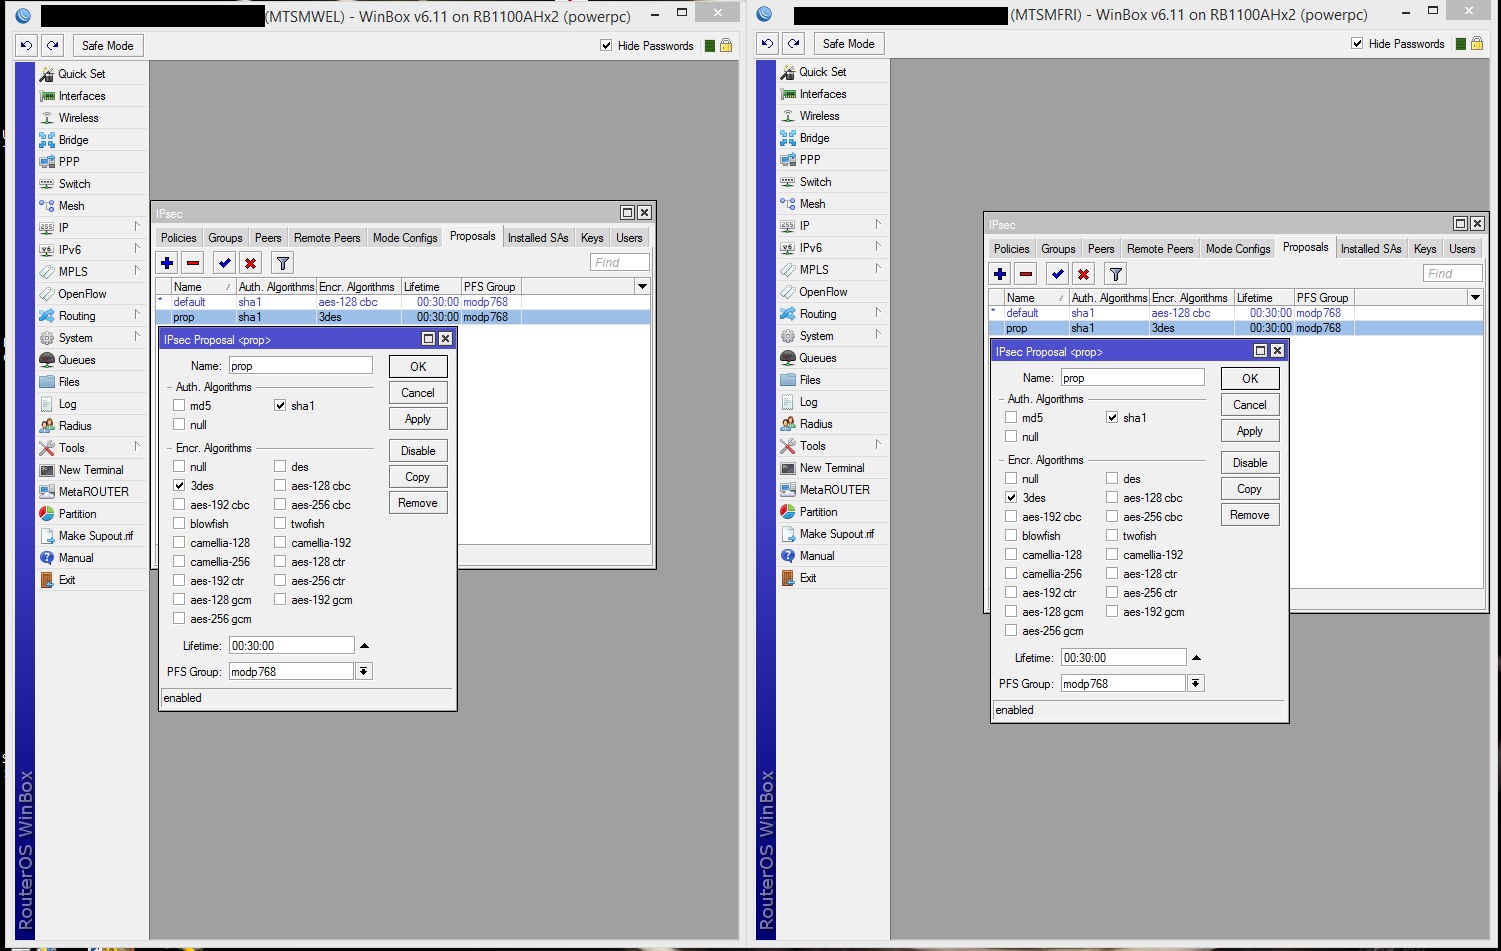Open Queues in MTSMWEL sidebar
Viewport: 1501px width, 951px height.
(92, 360)
